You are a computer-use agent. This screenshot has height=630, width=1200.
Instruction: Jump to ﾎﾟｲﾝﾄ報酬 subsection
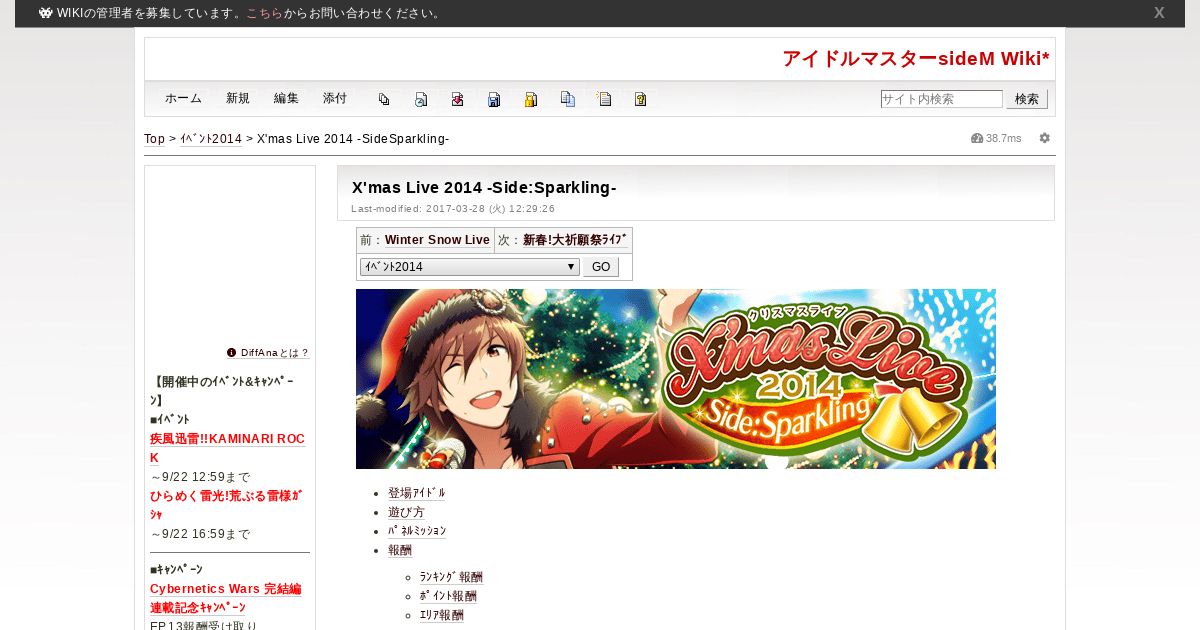tap(448, 596)
